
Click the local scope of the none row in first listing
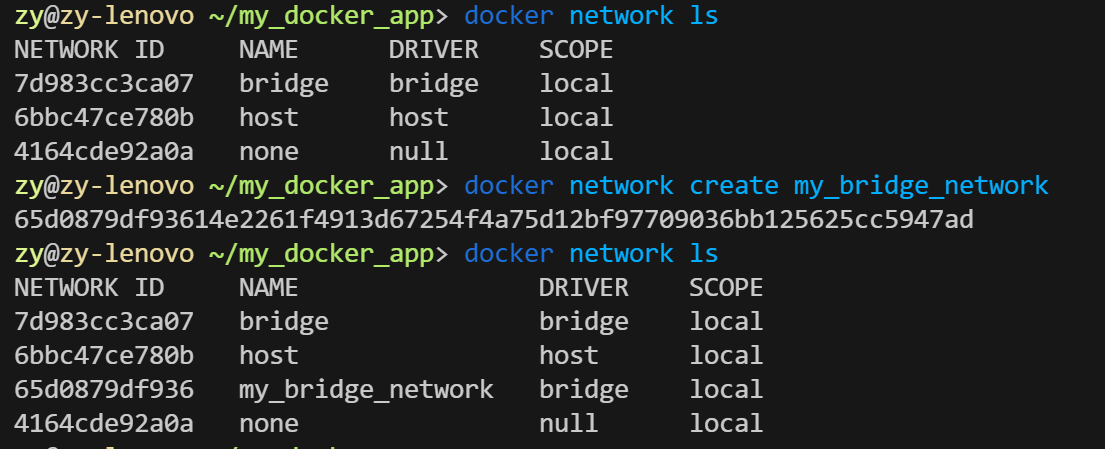[576, 152]
